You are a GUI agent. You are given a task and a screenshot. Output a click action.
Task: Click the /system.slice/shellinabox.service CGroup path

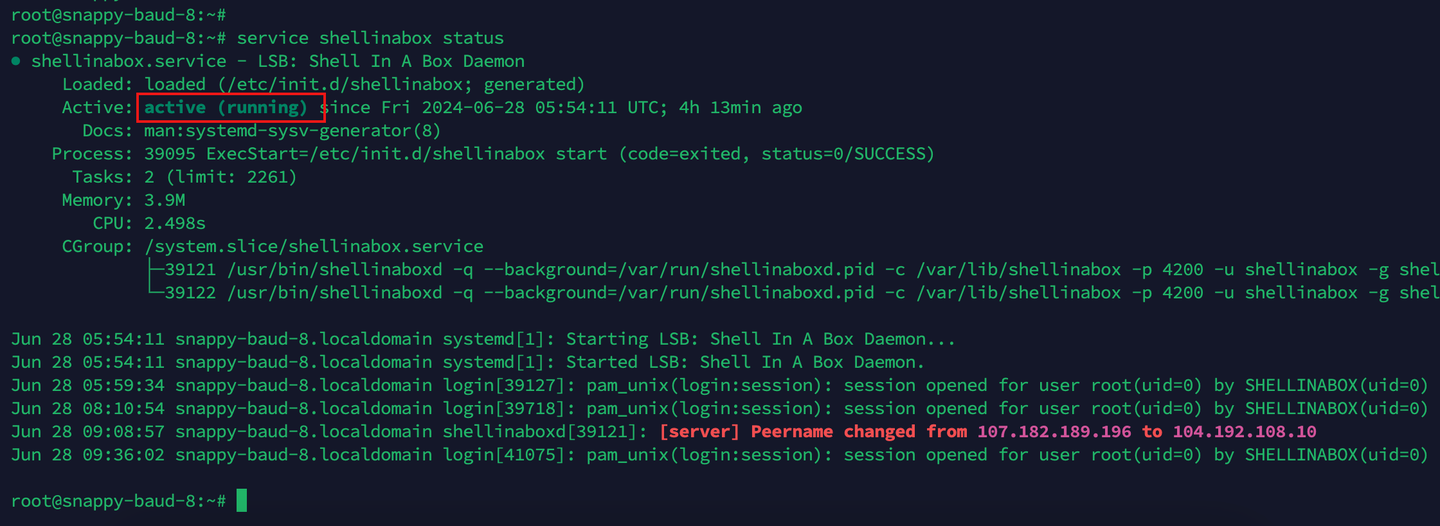pos(314,246)
